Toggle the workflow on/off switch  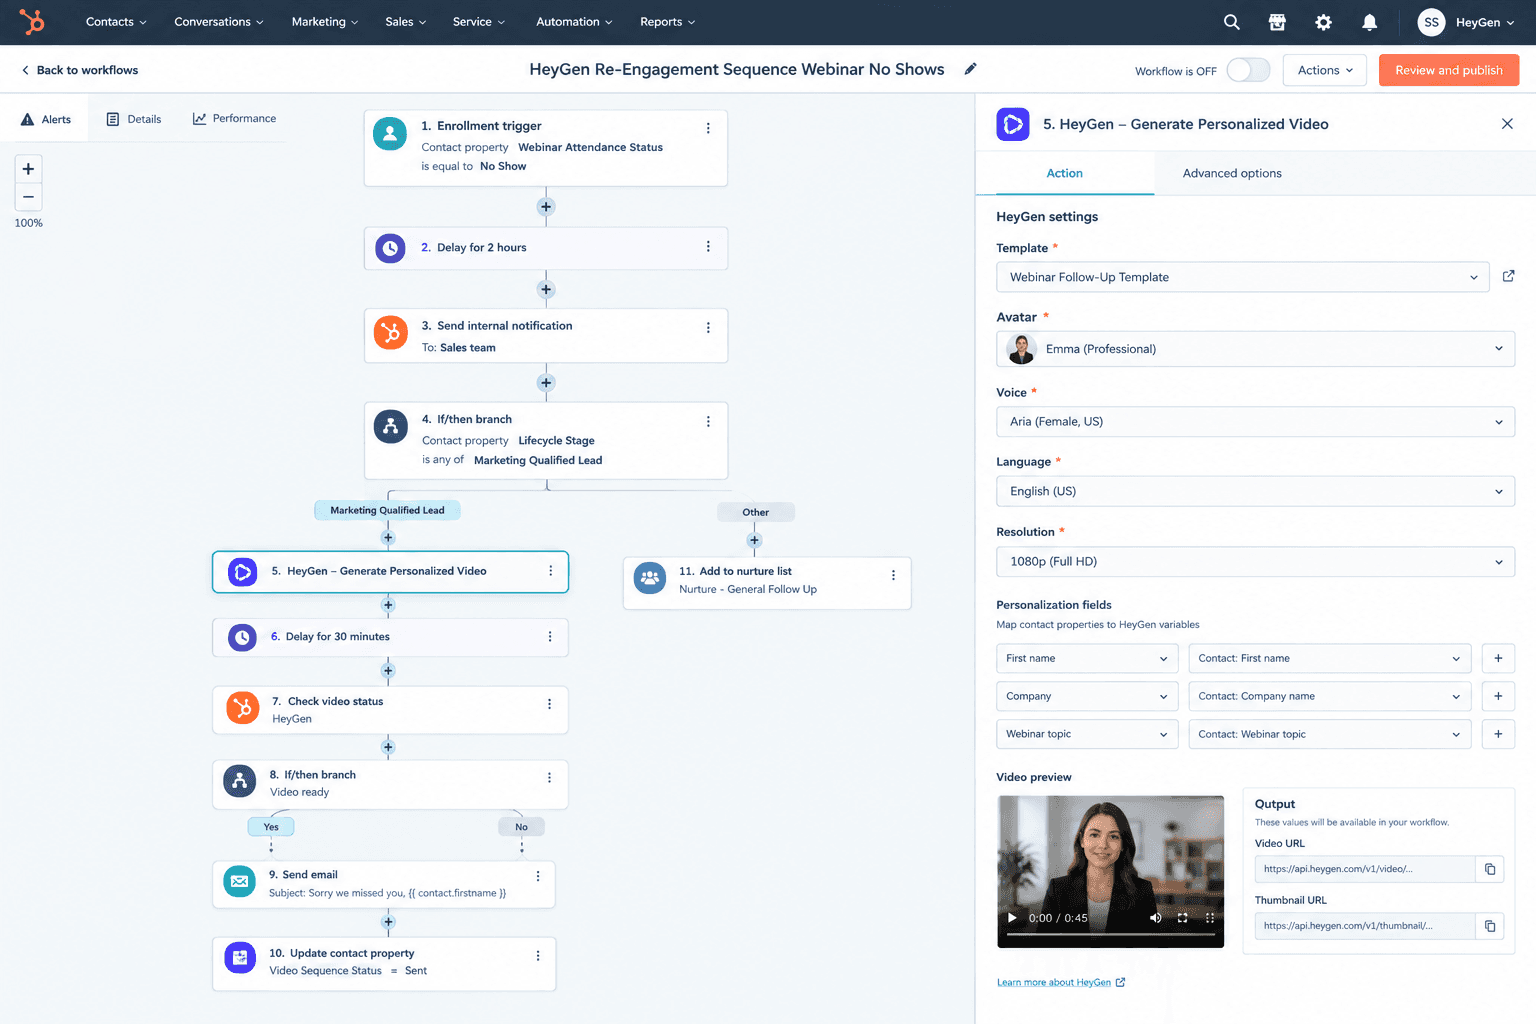(x=1248, y=70)
